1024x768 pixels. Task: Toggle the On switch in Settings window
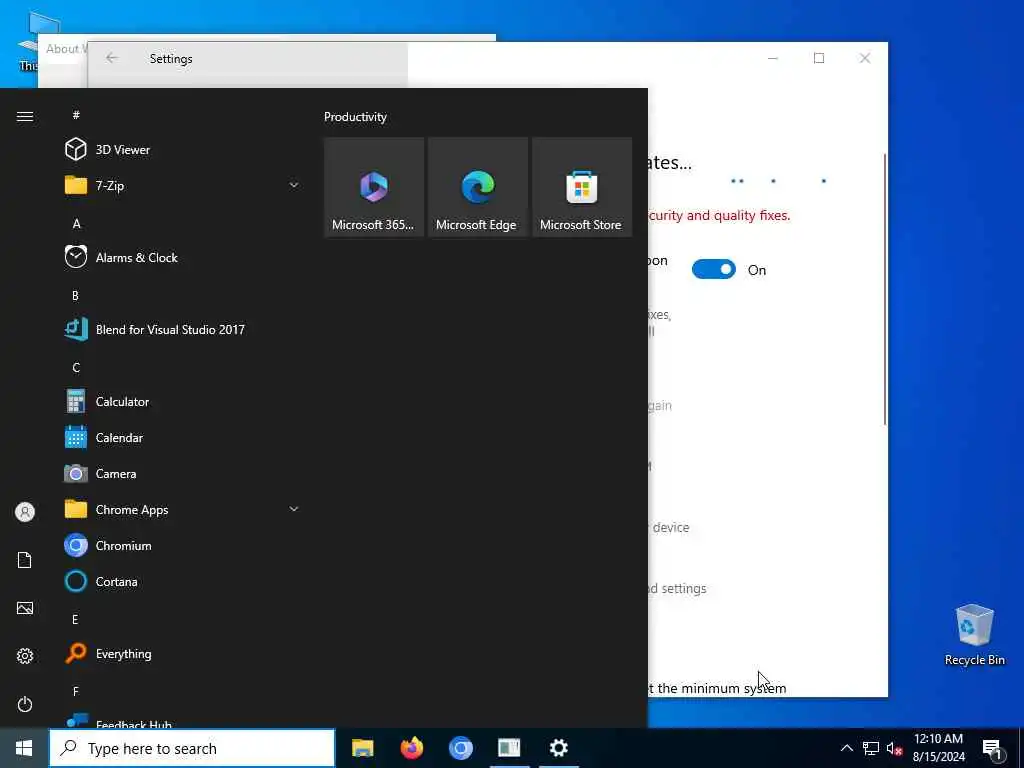713,269
